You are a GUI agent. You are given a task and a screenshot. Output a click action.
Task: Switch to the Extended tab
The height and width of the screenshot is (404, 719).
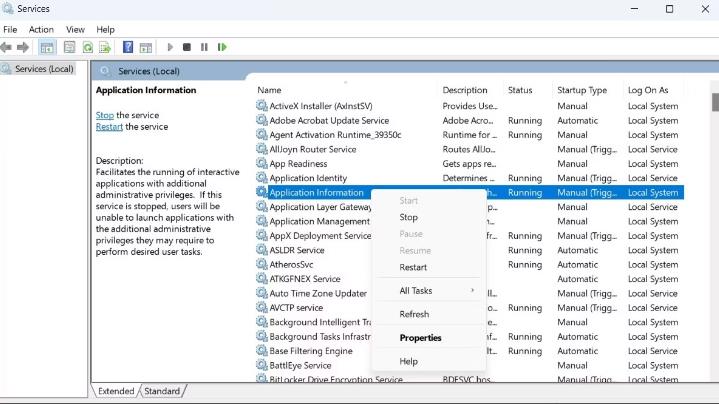pos(116,391)
